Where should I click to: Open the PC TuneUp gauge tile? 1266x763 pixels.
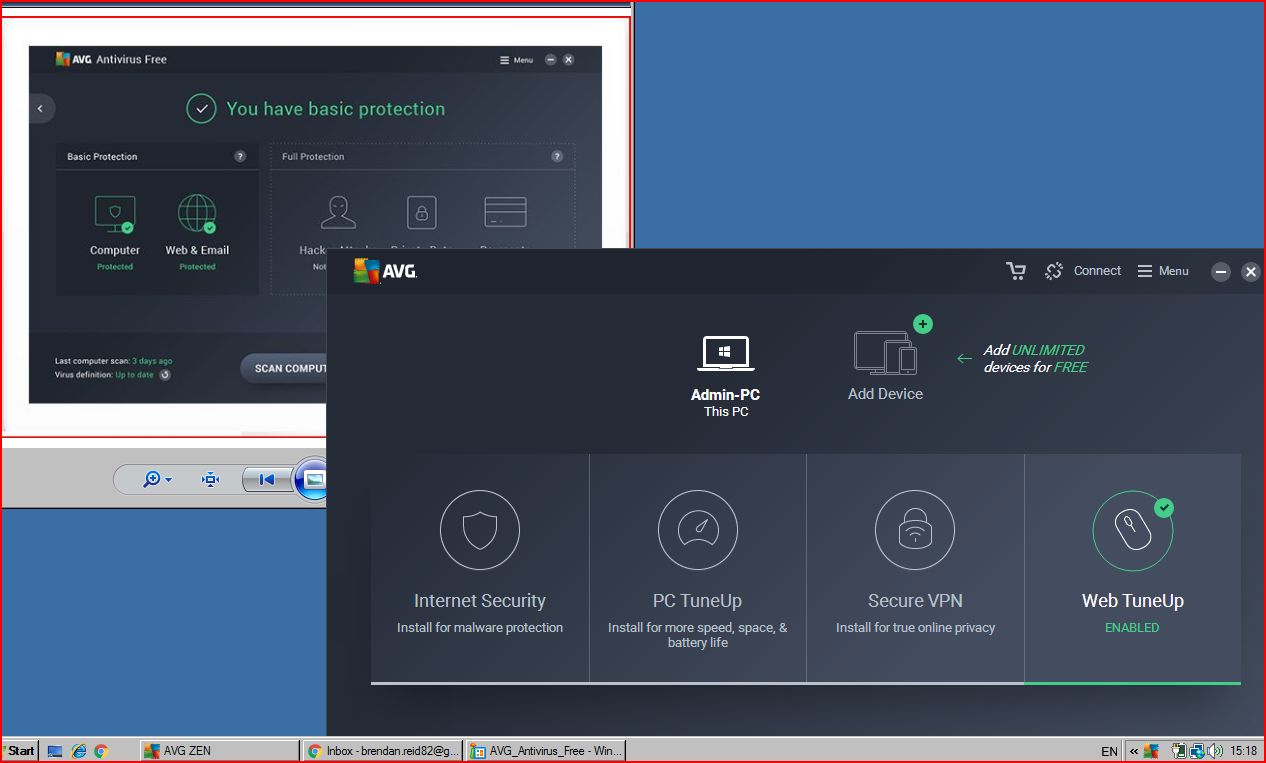pos(697,530)
